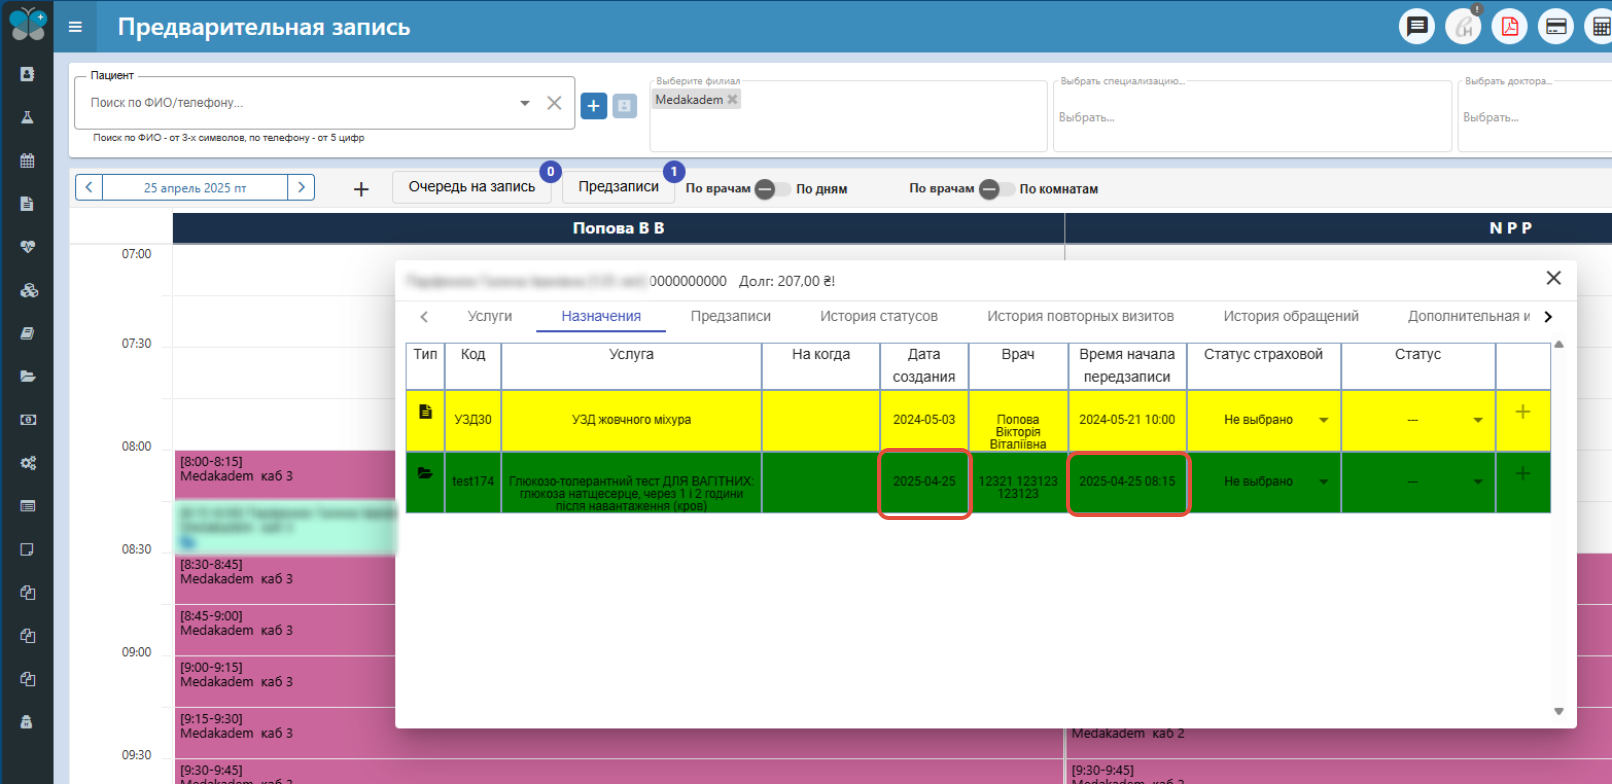Switch to the Услуги tab
The image size is (1612, 784).
pyautogui.click(x=489, y=316)
